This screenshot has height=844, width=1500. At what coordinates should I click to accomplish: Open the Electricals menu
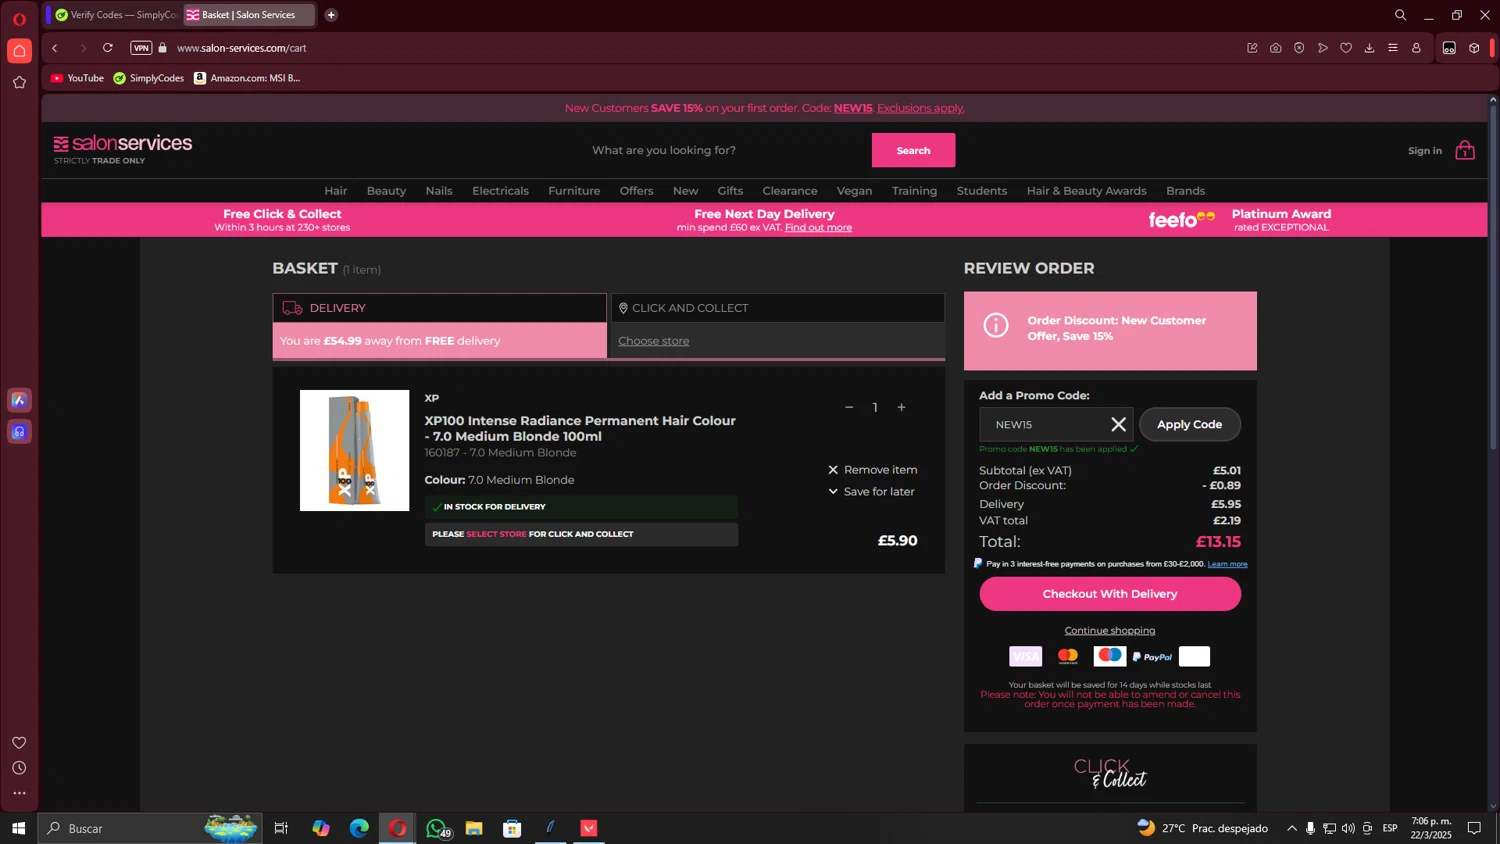click(x=500, y=191)
